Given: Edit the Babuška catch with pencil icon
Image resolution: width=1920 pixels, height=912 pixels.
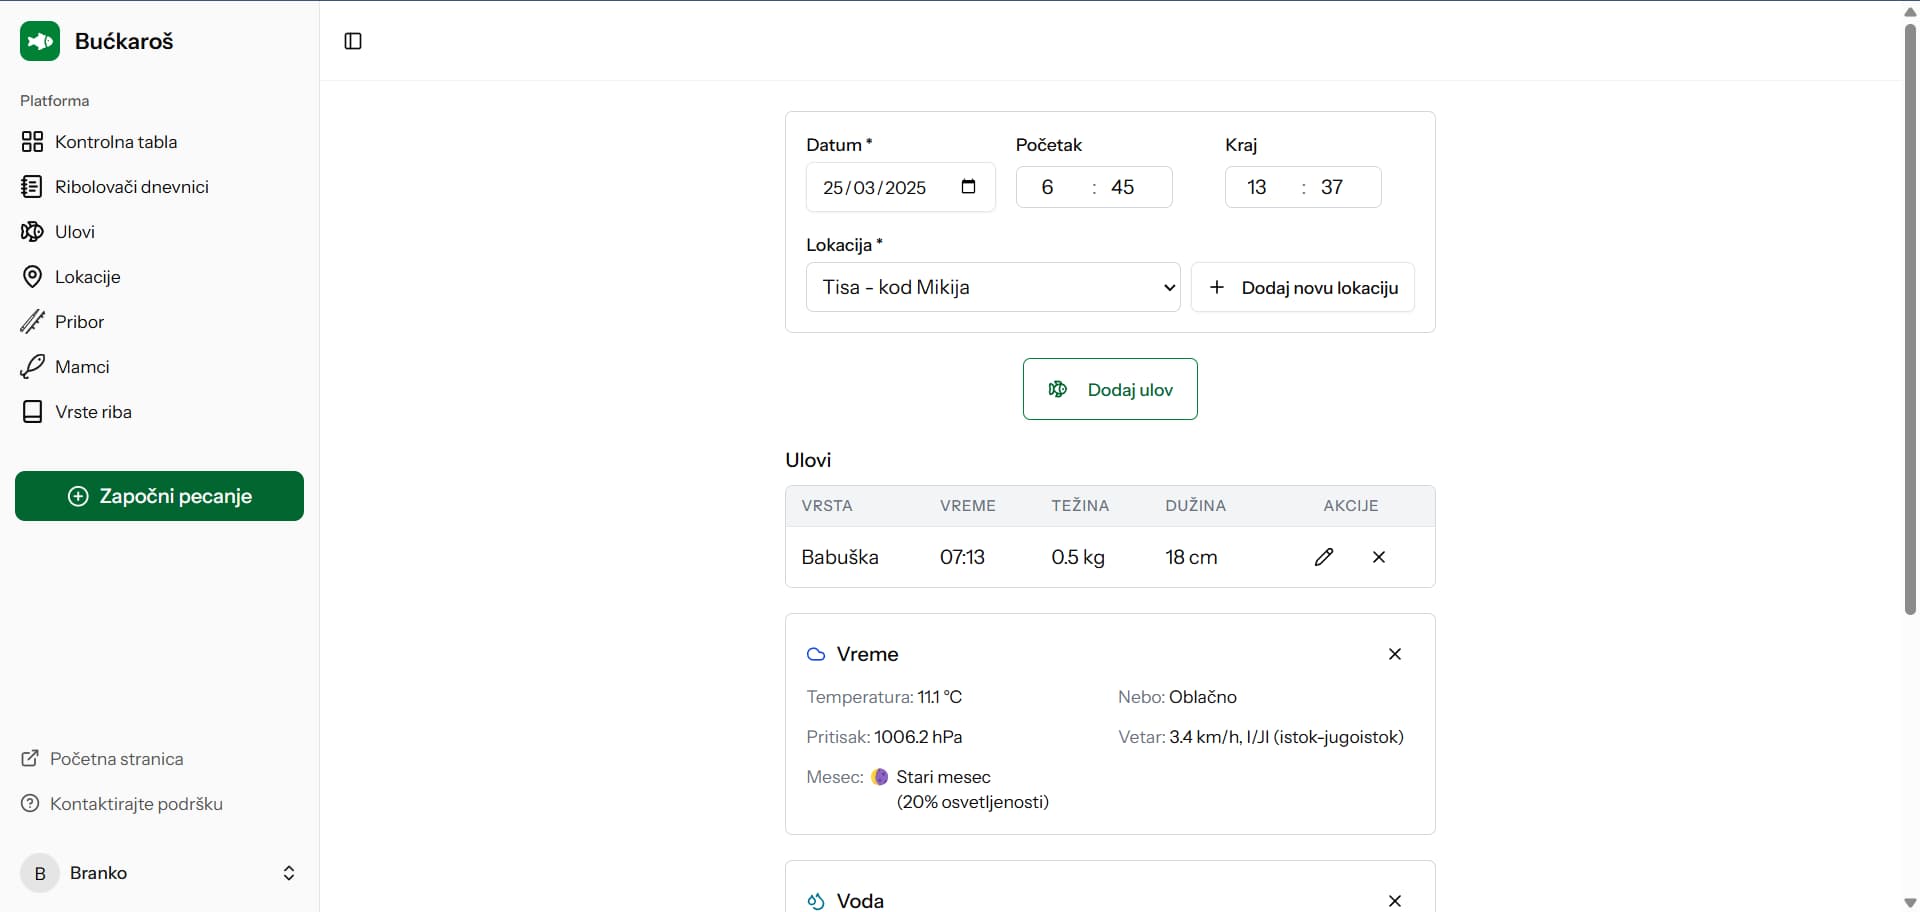Looking at the screenshot, I should [1324, 557].
